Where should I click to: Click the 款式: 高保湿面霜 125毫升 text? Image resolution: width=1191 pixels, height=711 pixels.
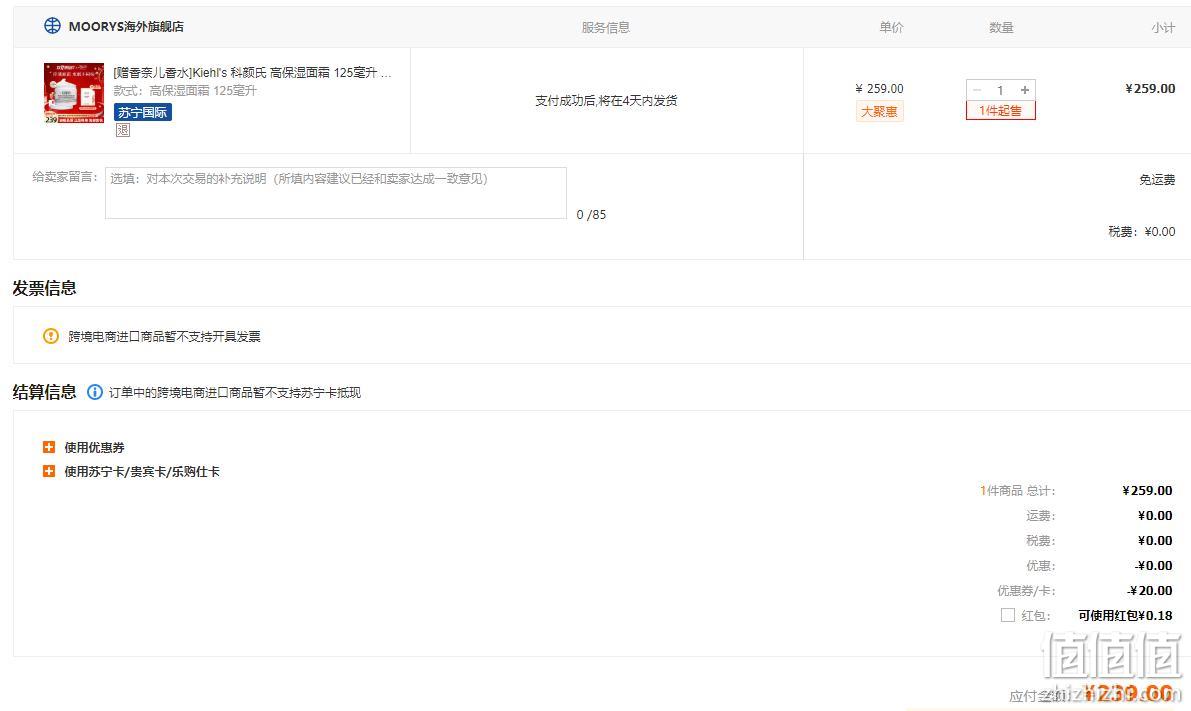click(185, 90)
